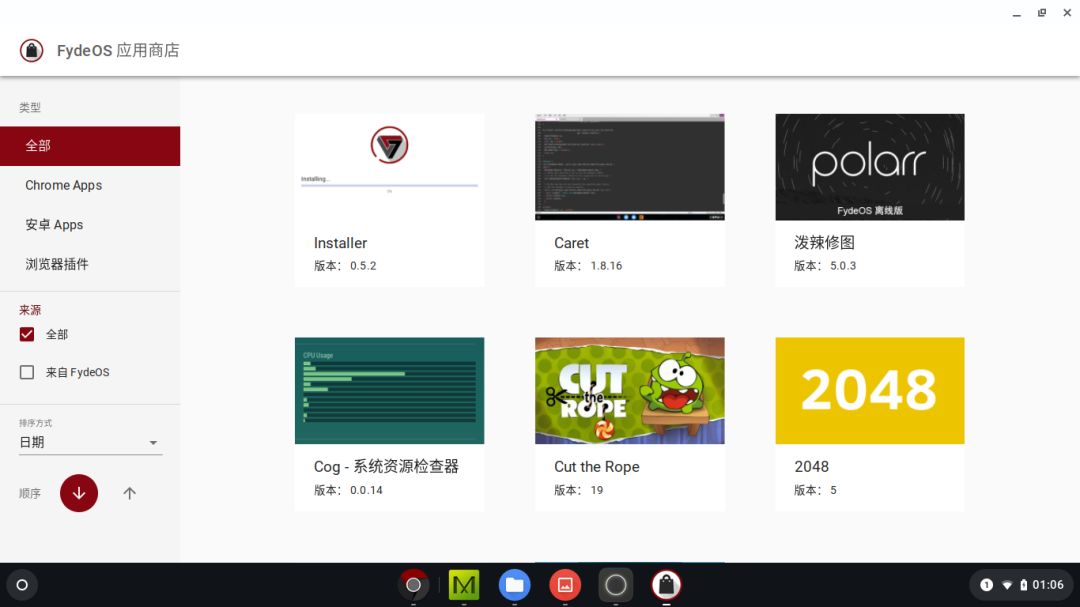Open the red gallery app in shelf
The height and width of the screenshot is (607, 1080).
tap(565, 585)
